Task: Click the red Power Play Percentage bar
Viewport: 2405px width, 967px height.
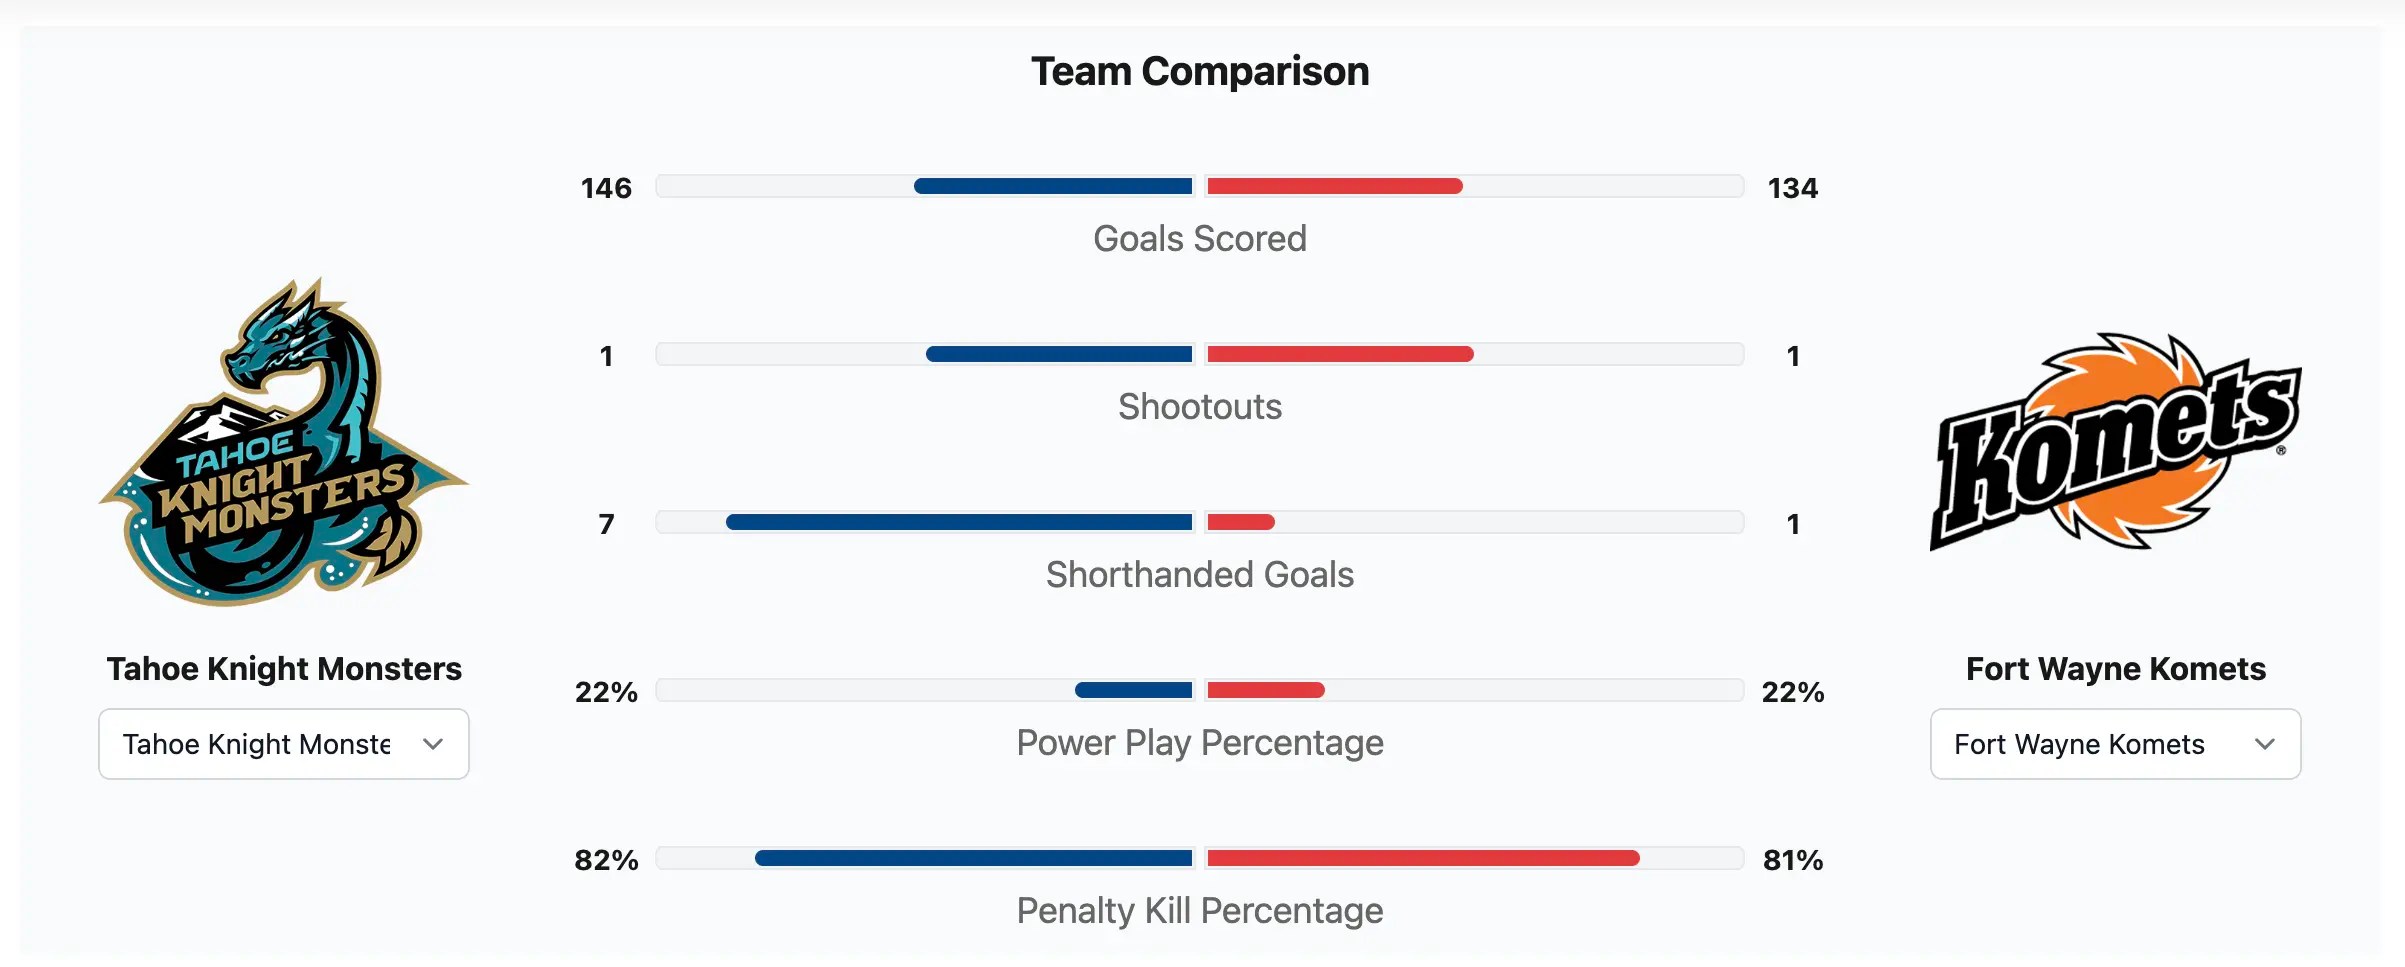Action: pos(1266,690)
